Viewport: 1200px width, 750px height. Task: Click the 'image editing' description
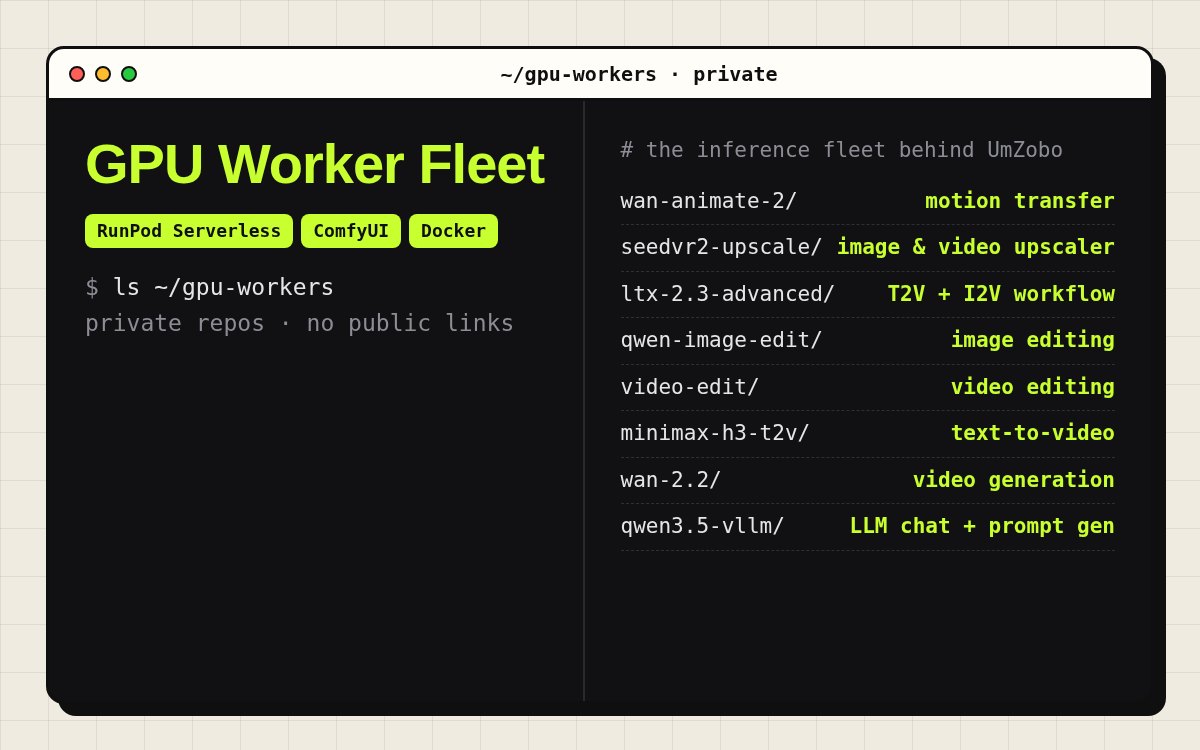tap(1033, 340)
